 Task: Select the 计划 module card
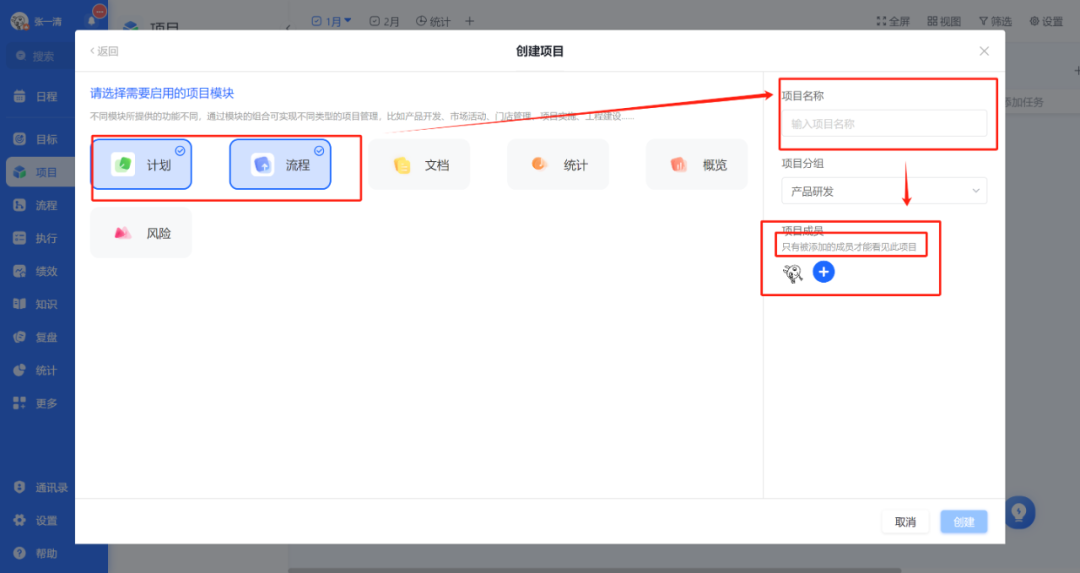[x=141, y=165]
